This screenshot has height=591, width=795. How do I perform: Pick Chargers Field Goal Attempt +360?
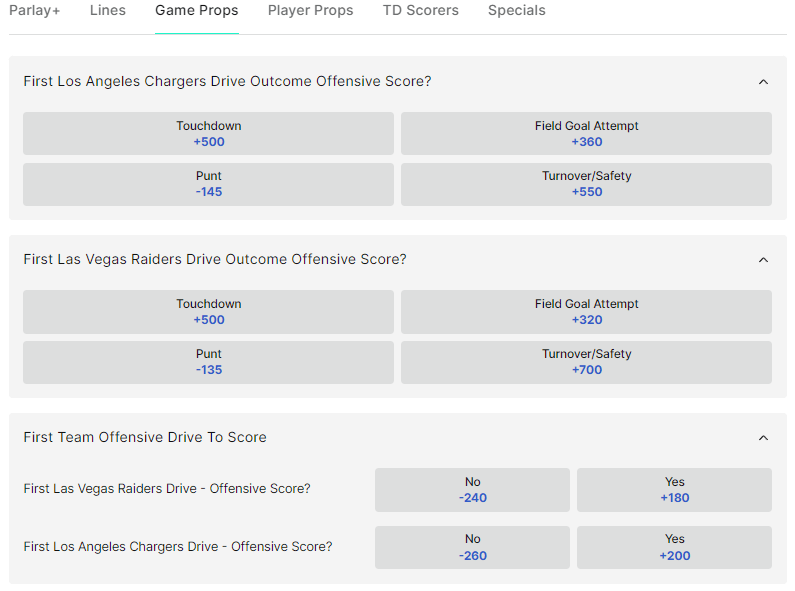coord(586,134)
